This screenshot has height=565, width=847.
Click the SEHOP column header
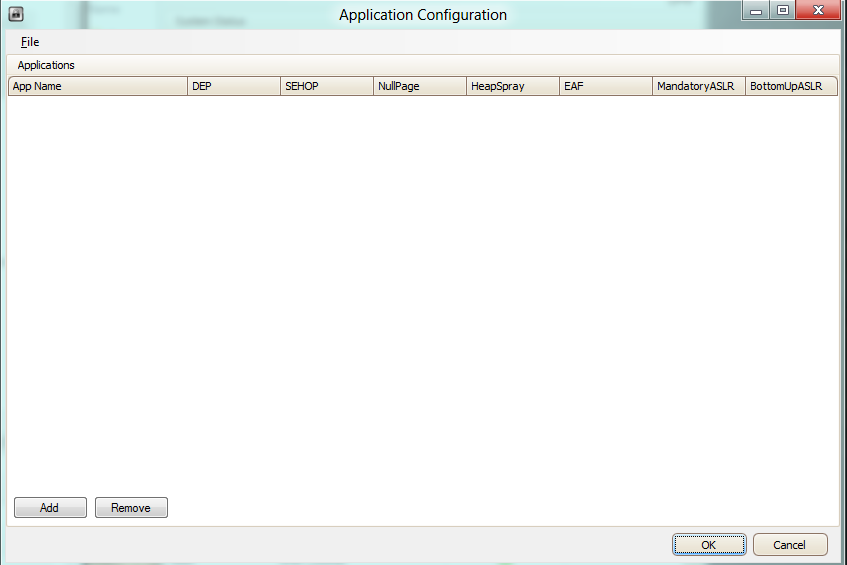click(x=327, y=86)
